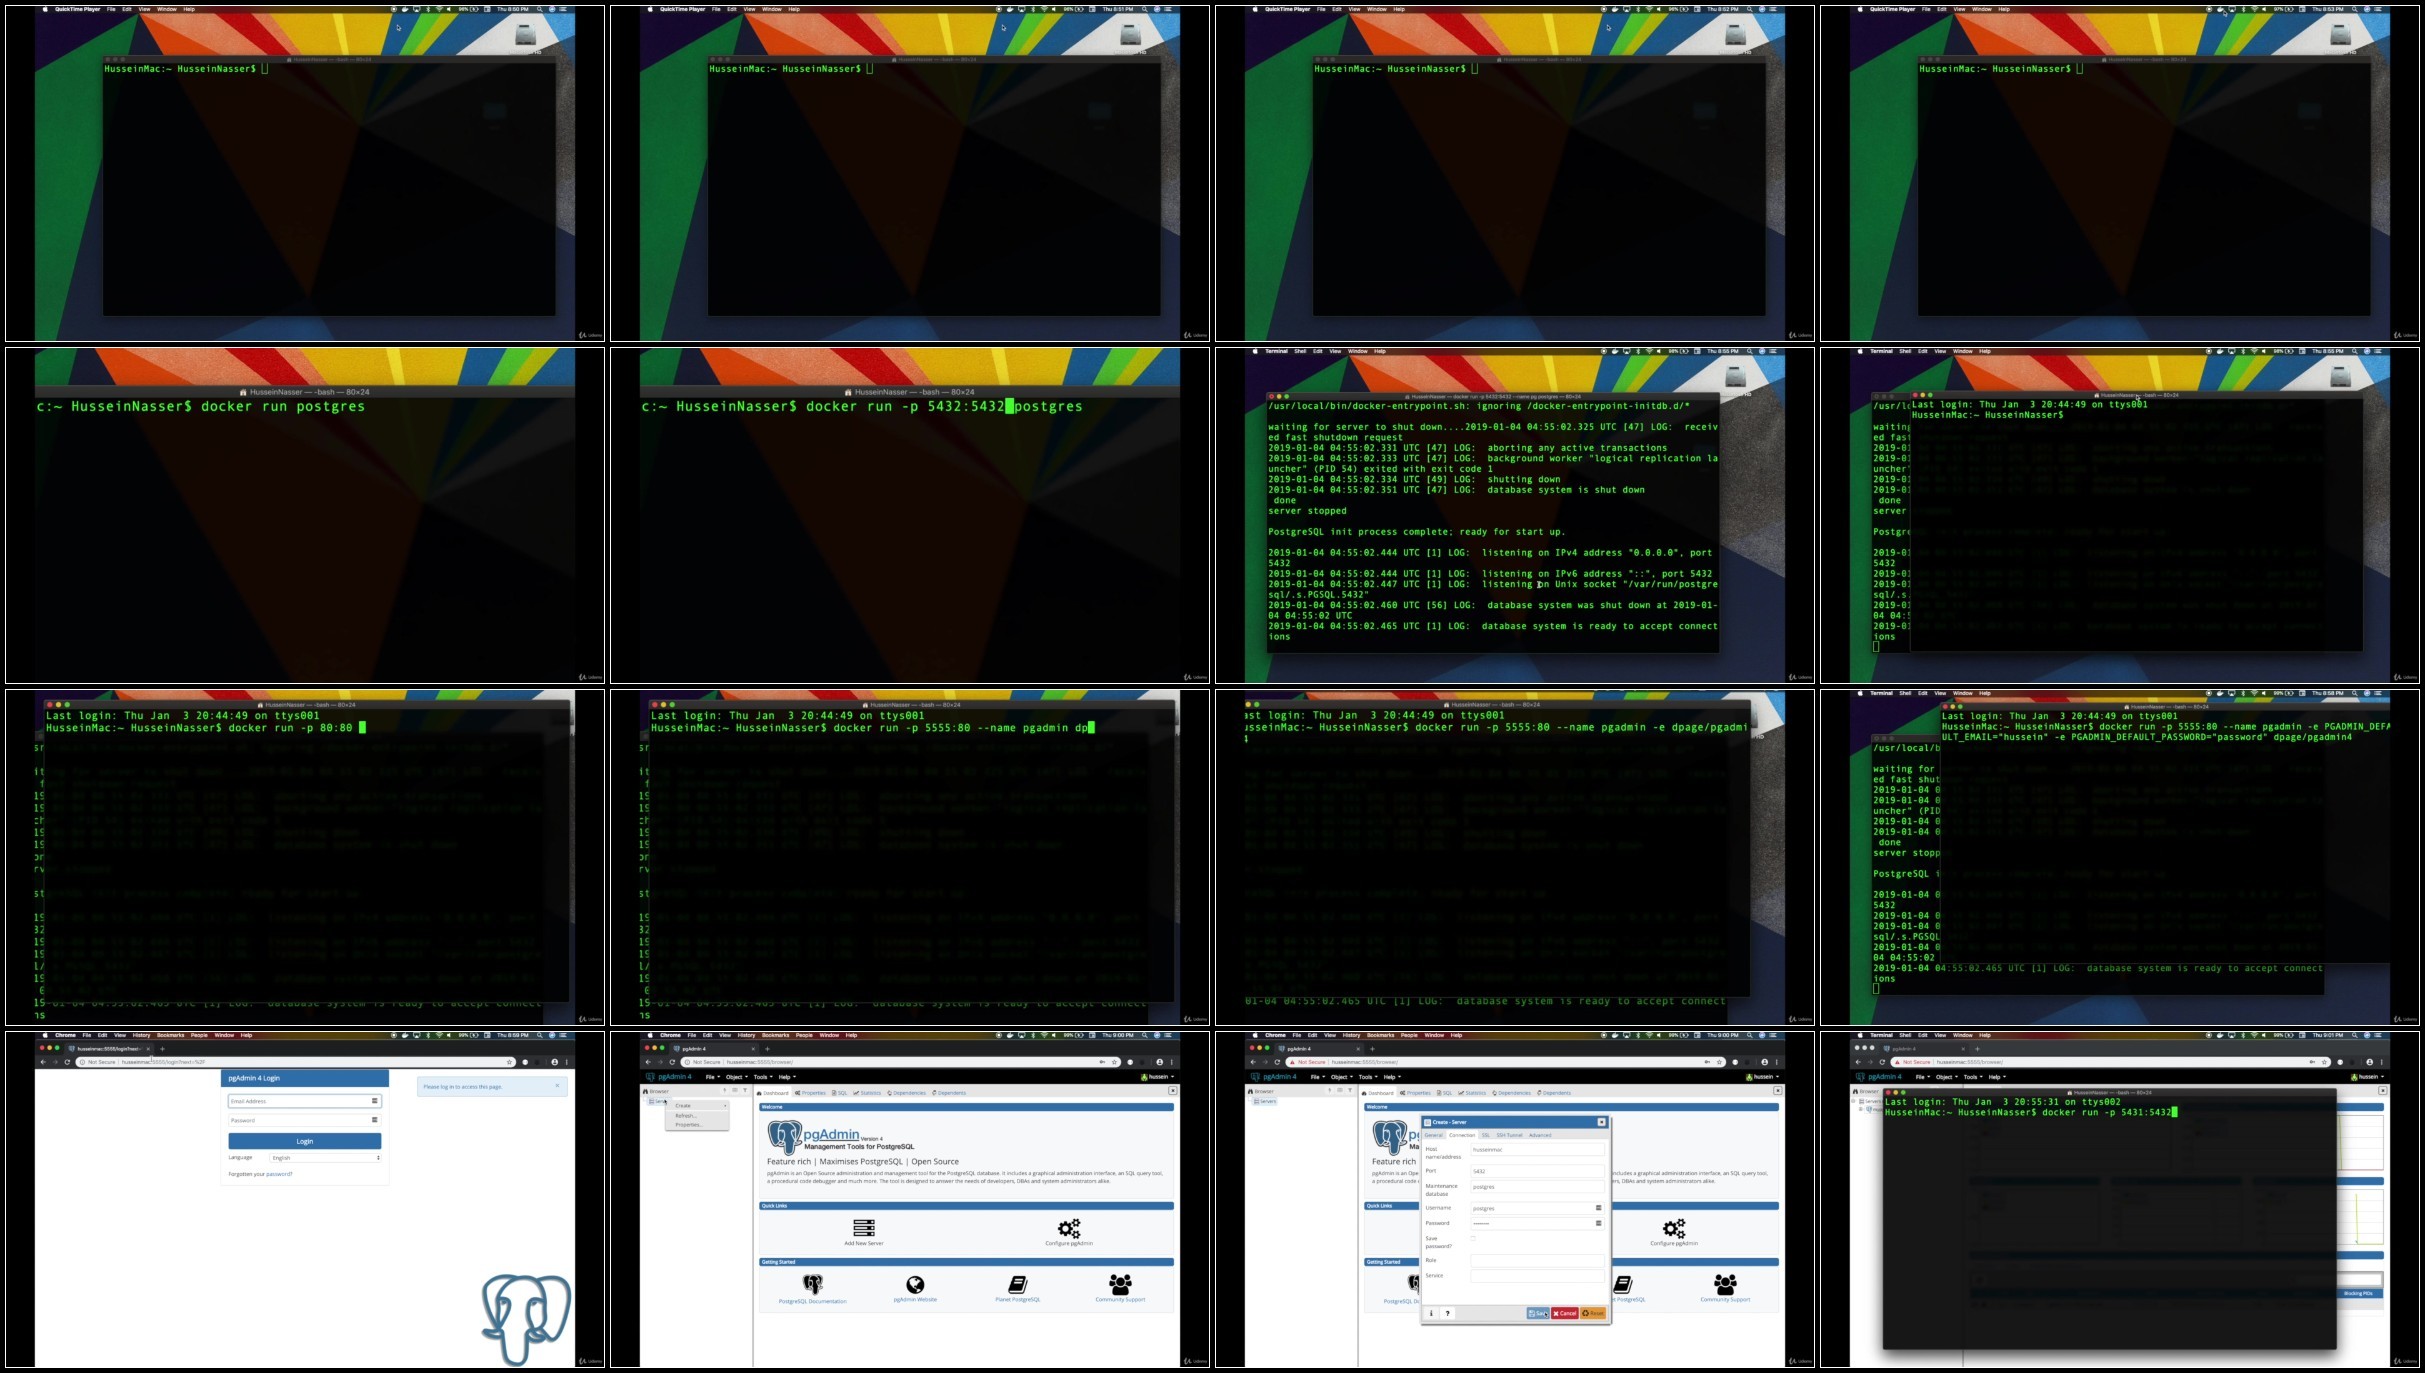Open the Language dropdown on pgAdmin login
2425x1373 pixels.
coord(326,1158)
